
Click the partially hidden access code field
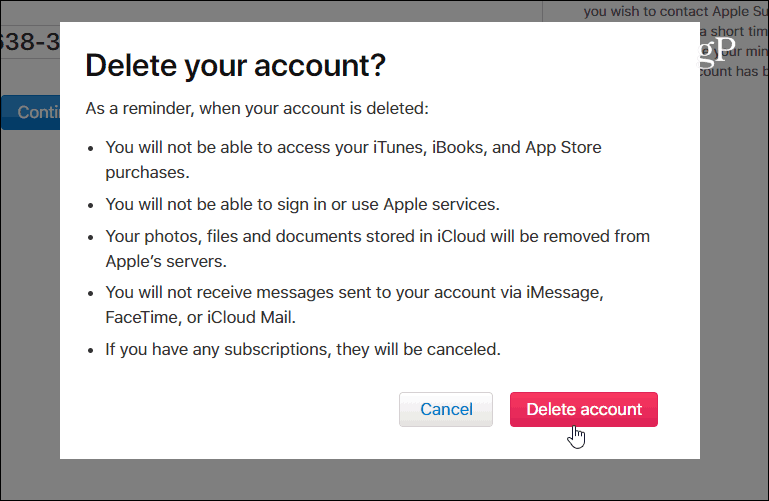click(30, 42)
